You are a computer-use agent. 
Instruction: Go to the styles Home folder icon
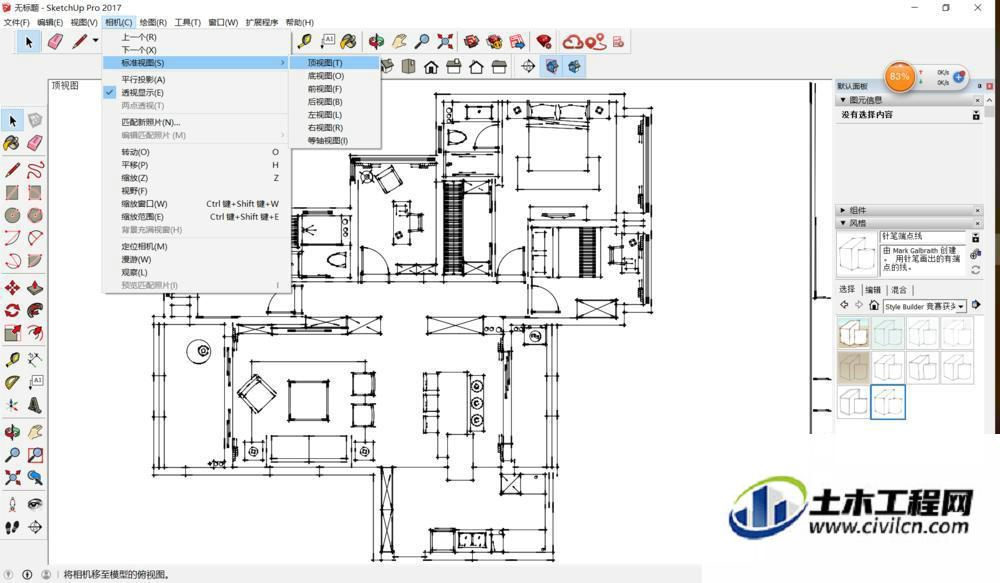[x=874, y=306]
